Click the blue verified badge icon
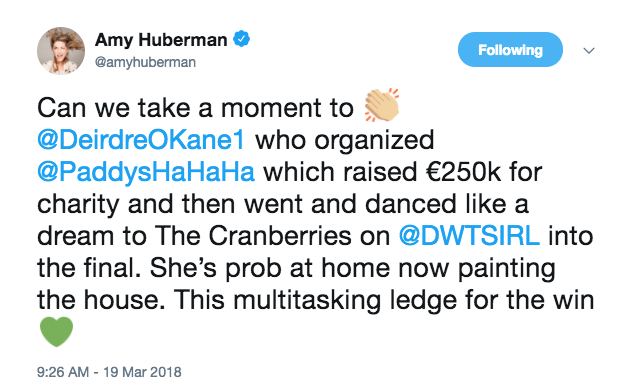This screenshot has width=632, height=391. pyautogui.click(x=242, y=40)
